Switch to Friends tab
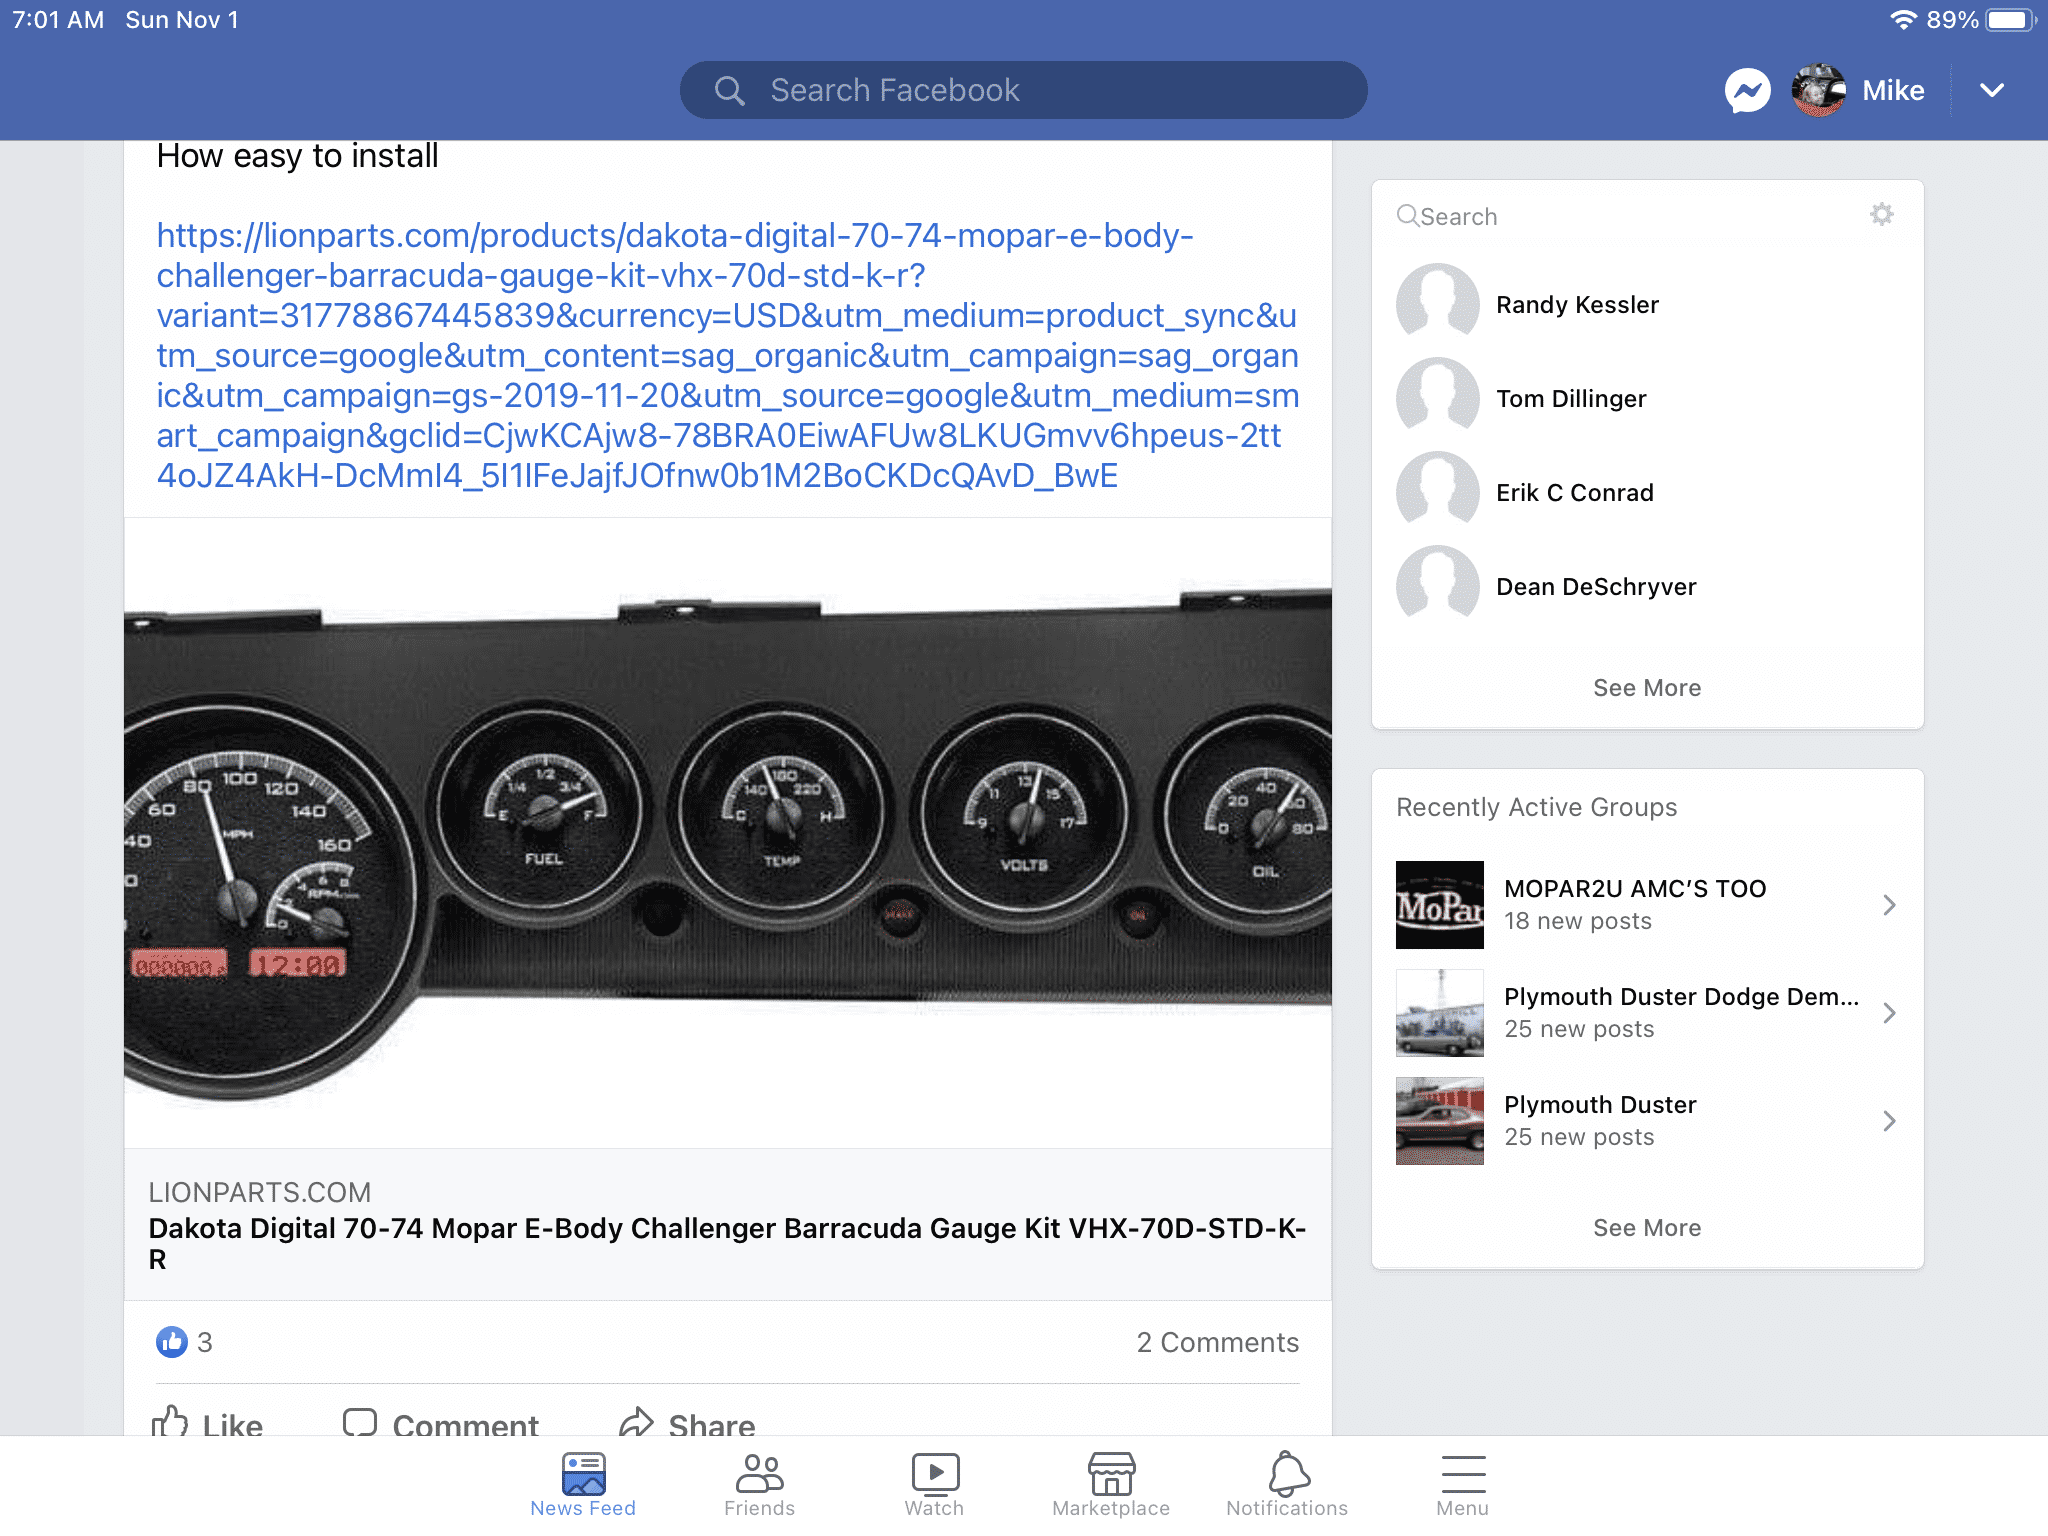 (759, 1485)
